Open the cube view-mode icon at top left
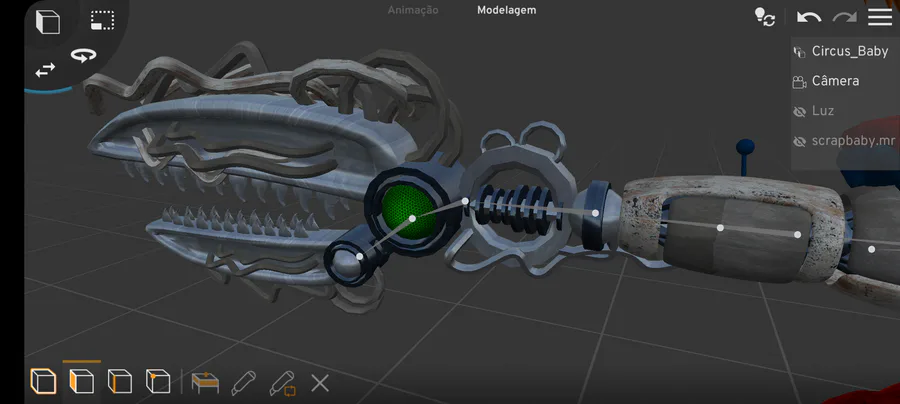This screenshot has width=900, height=404. pyautogui.click(x=48, y=22)
